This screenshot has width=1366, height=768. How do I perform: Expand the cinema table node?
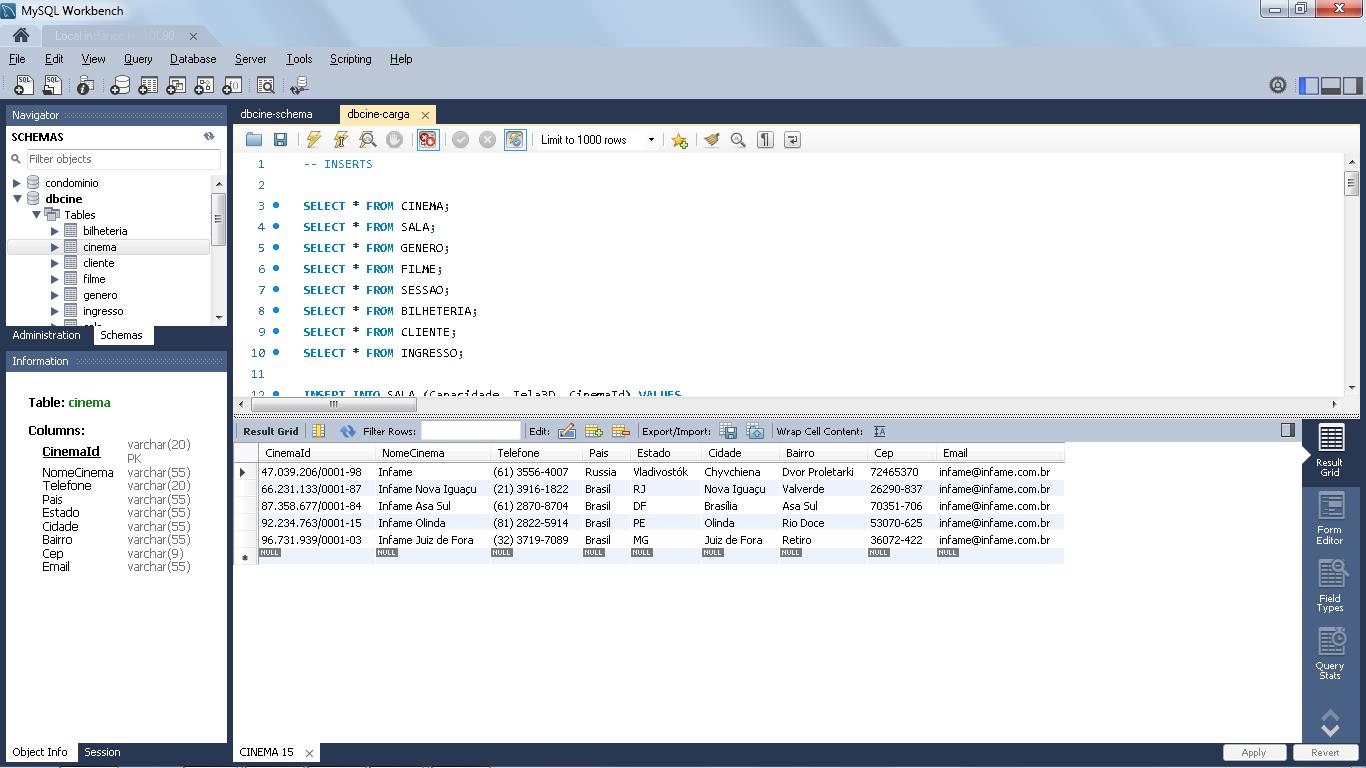click(55, 247)
